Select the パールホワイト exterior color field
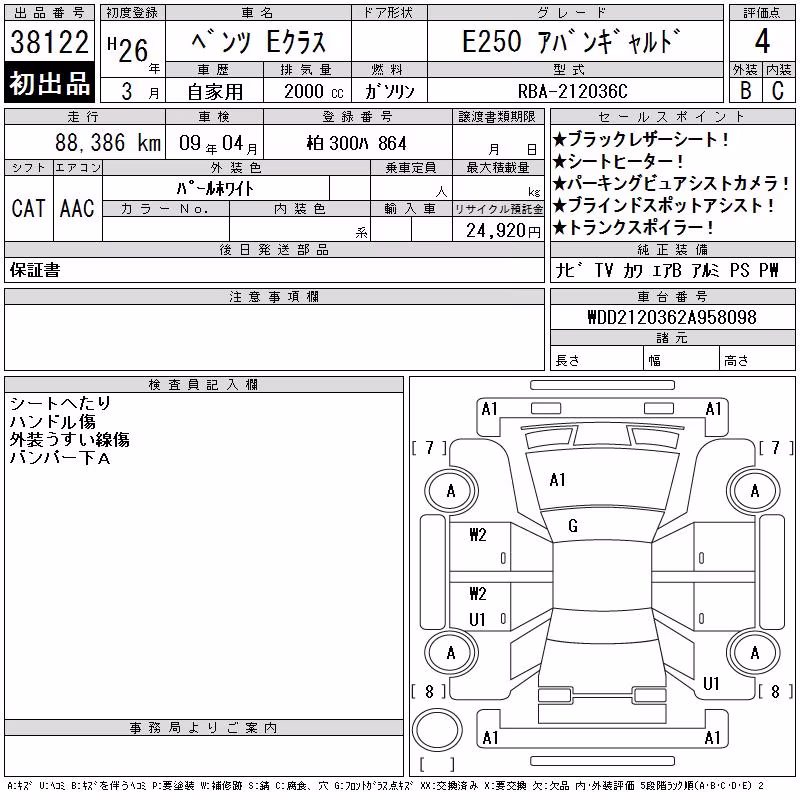 (x=215, y=189)
